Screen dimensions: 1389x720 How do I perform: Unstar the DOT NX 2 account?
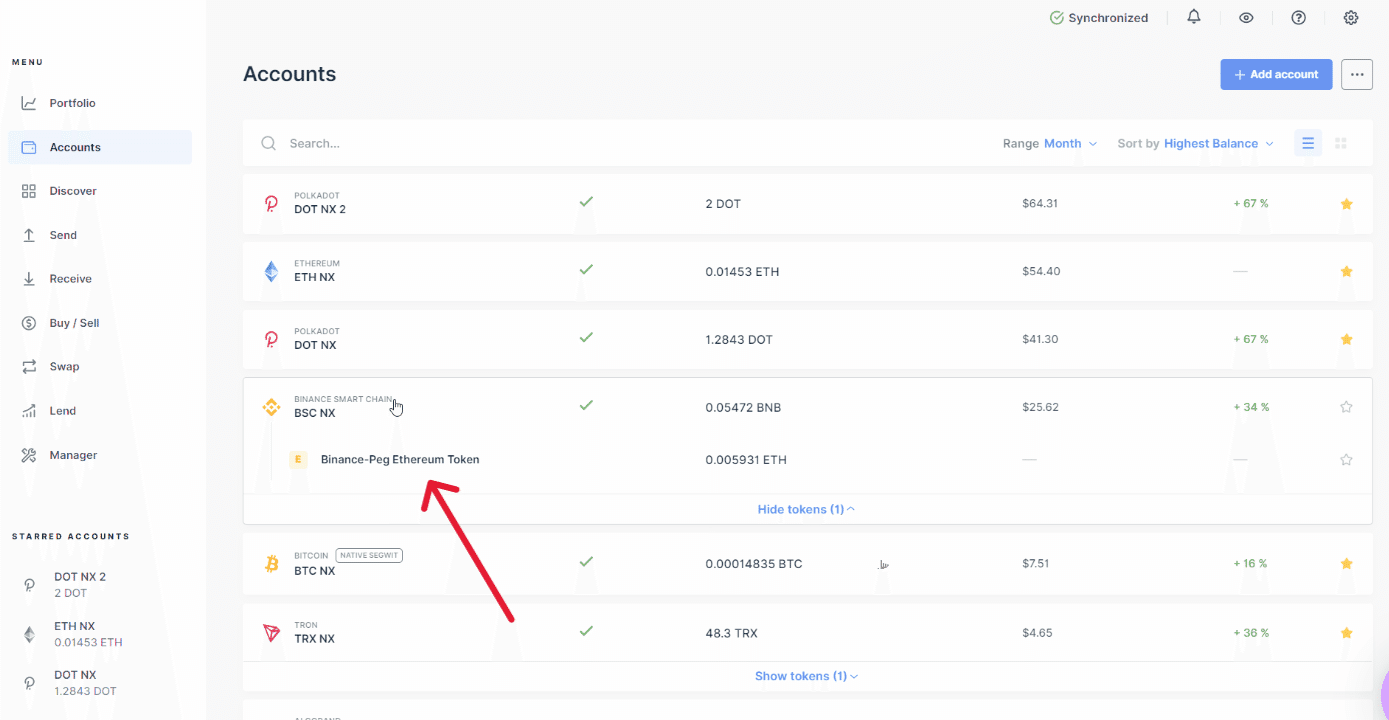click(1346, 204)
